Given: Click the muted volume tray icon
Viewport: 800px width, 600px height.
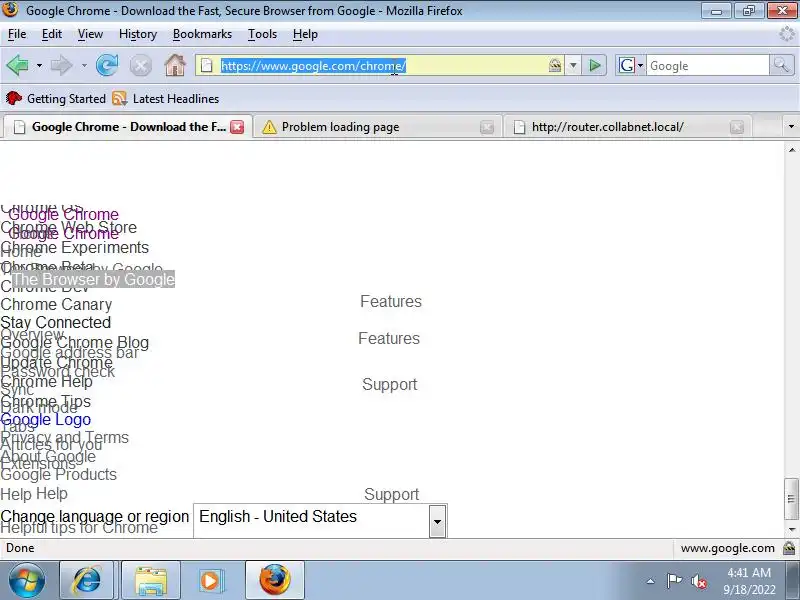Looking at the screenshot, I should [698, 581].
